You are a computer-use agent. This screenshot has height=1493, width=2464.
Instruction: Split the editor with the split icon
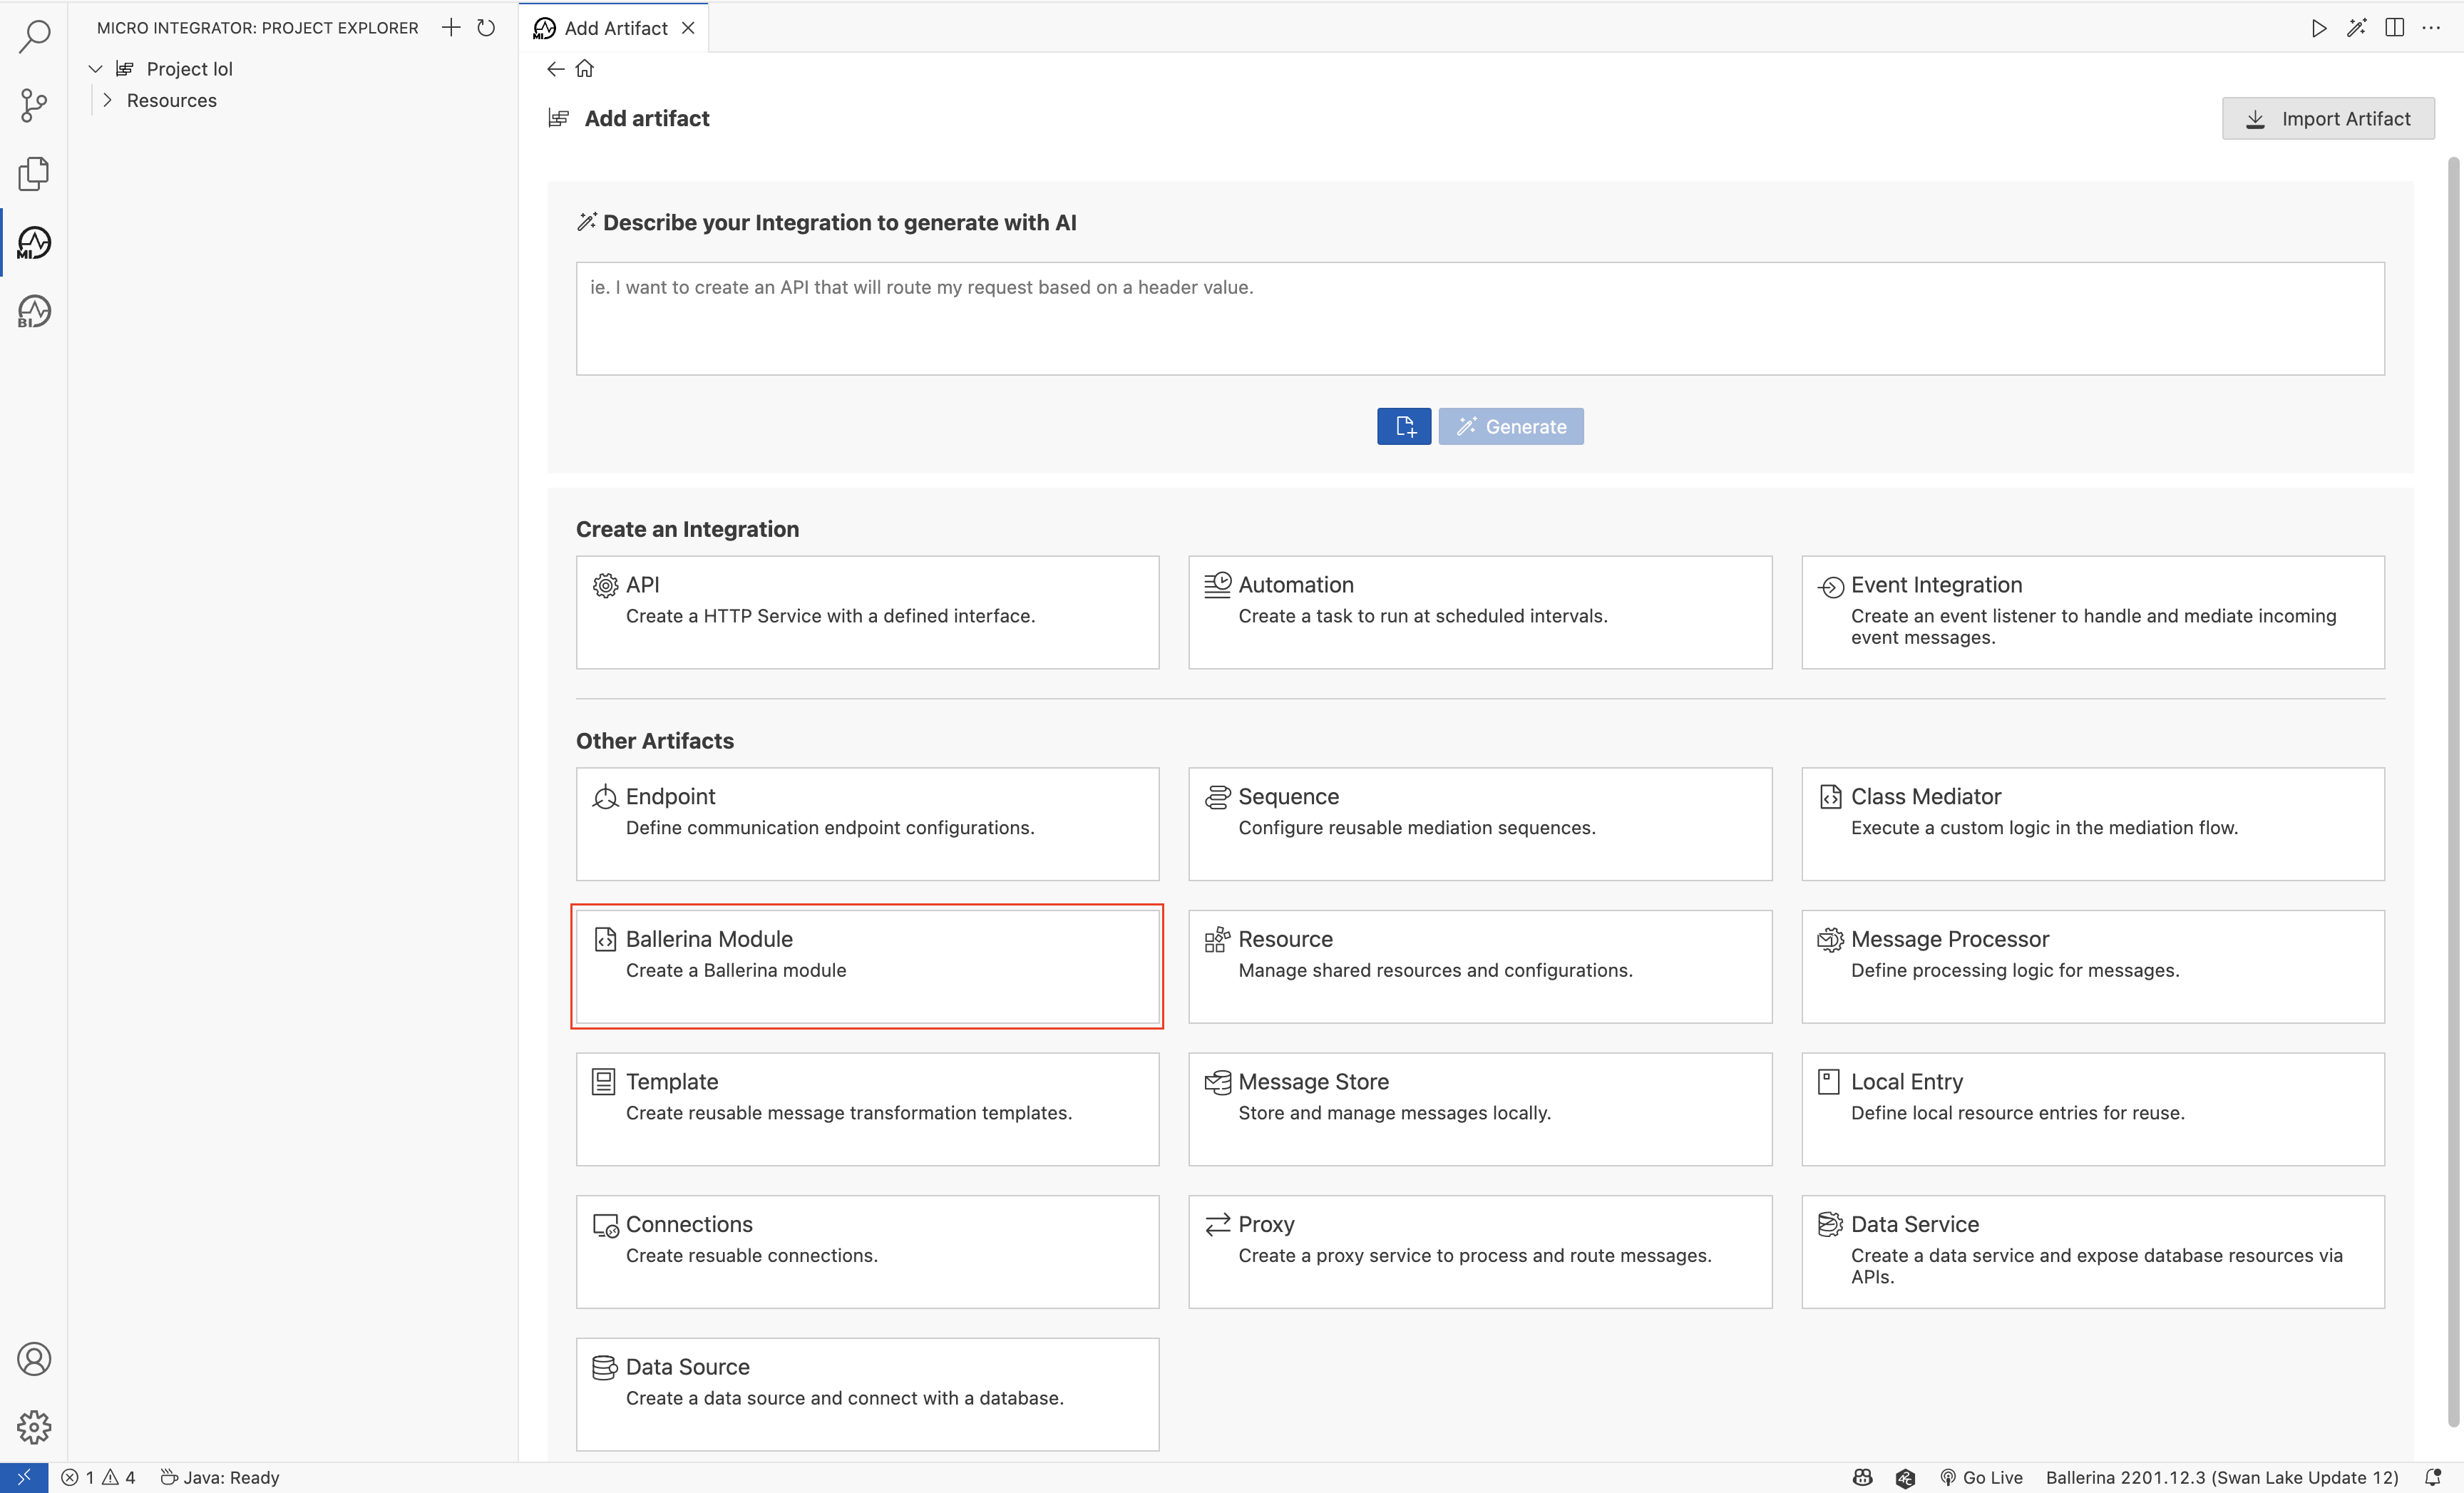tap(2395, 27)
